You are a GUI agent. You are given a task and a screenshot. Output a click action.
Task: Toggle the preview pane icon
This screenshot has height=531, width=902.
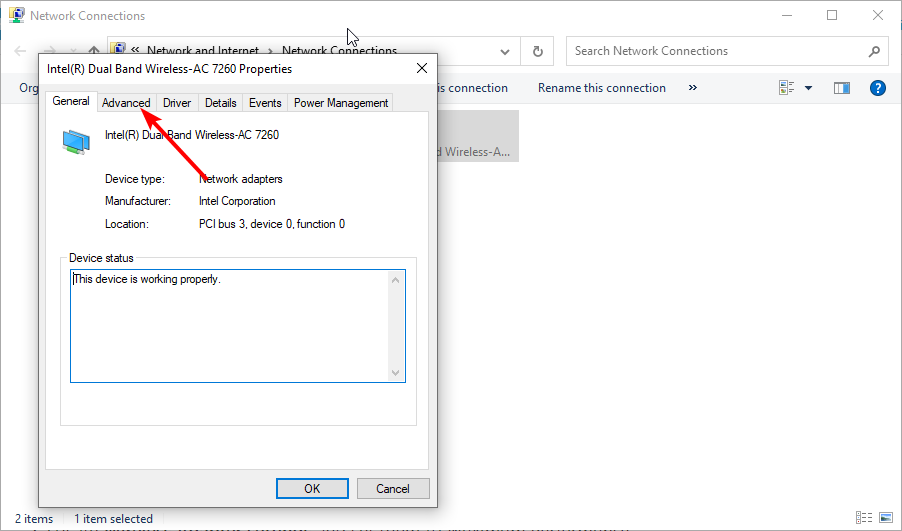[842, 88]
